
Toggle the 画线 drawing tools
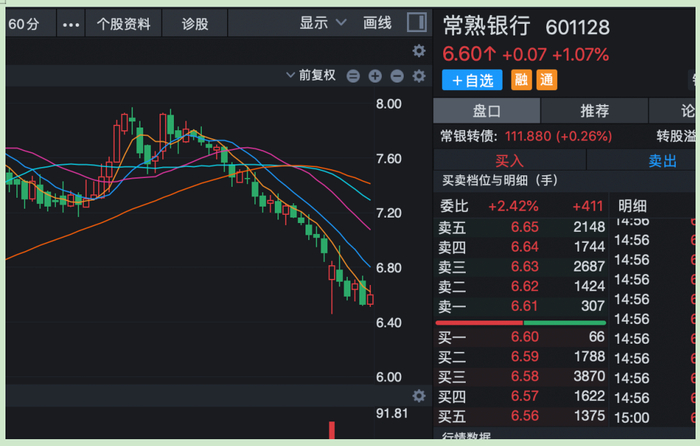coord(378,23)
